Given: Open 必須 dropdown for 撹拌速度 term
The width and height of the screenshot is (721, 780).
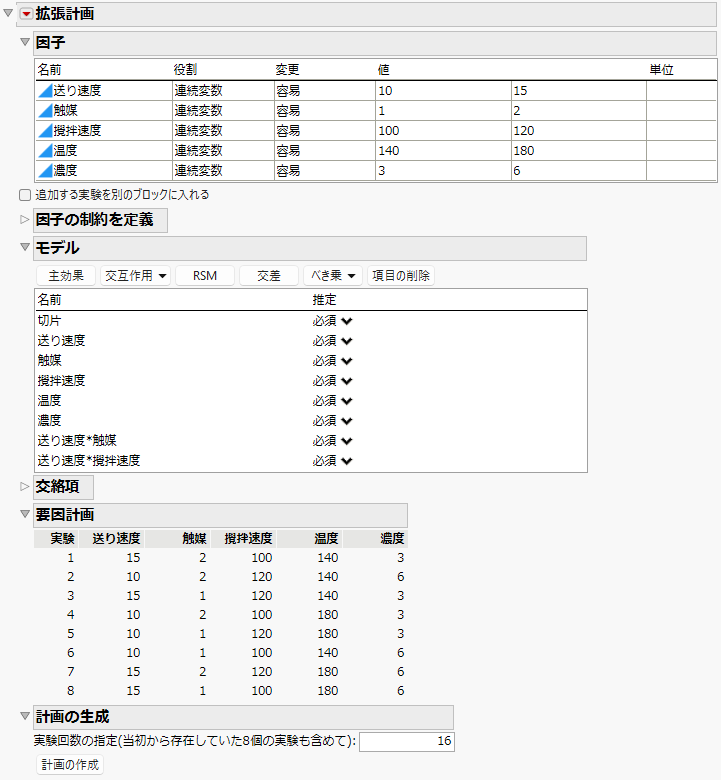Looking at the screenshot, I should [x=332, y=381].
